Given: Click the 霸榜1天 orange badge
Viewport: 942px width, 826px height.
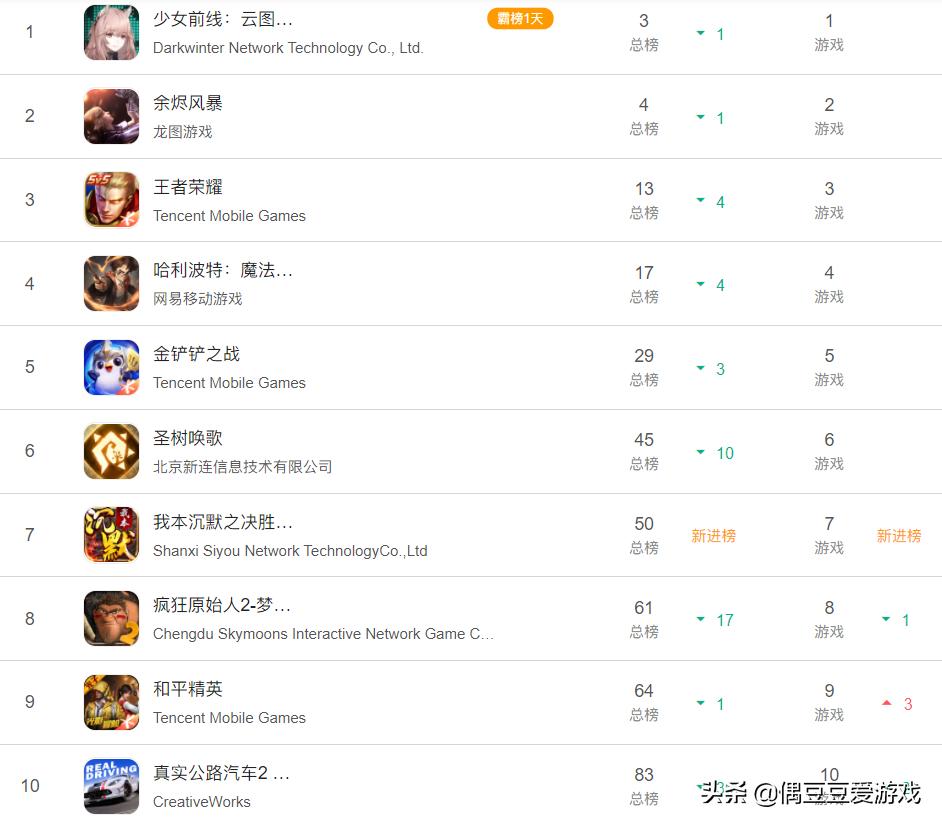Looking at the screenshot, I should 520,19.
